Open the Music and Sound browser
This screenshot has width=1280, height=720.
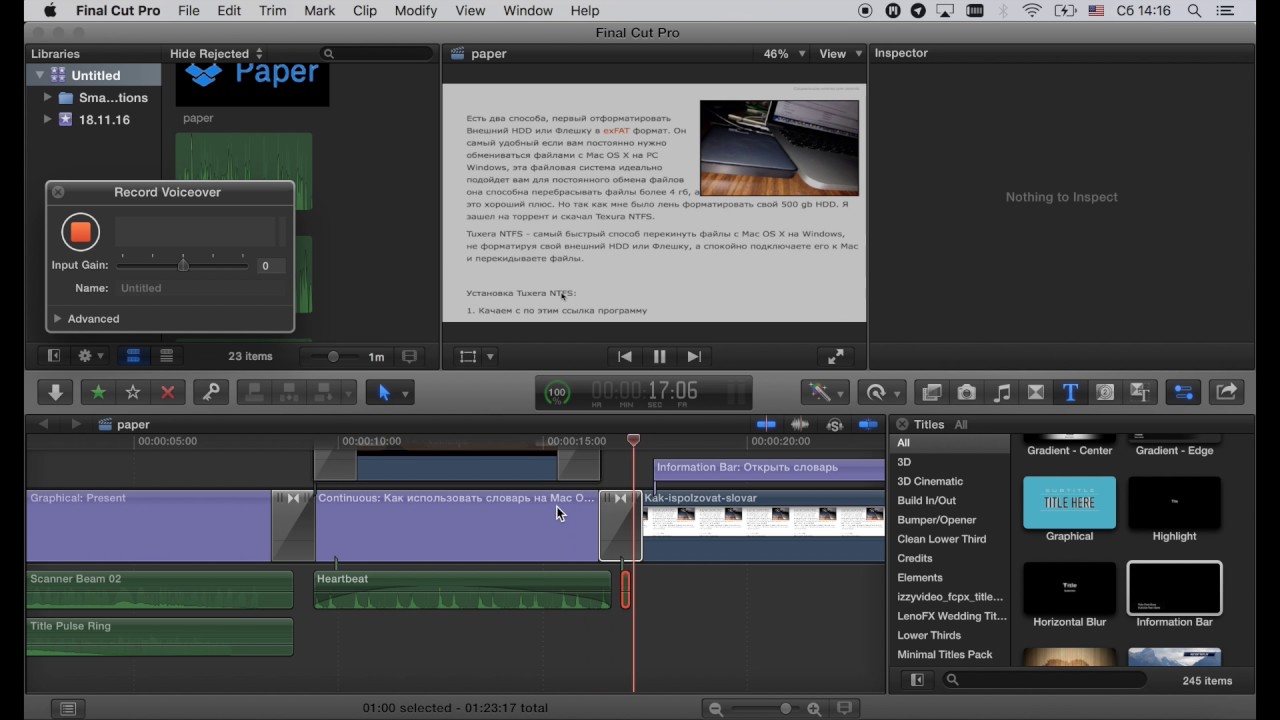pyautogui.click(x=1001, y=393)
